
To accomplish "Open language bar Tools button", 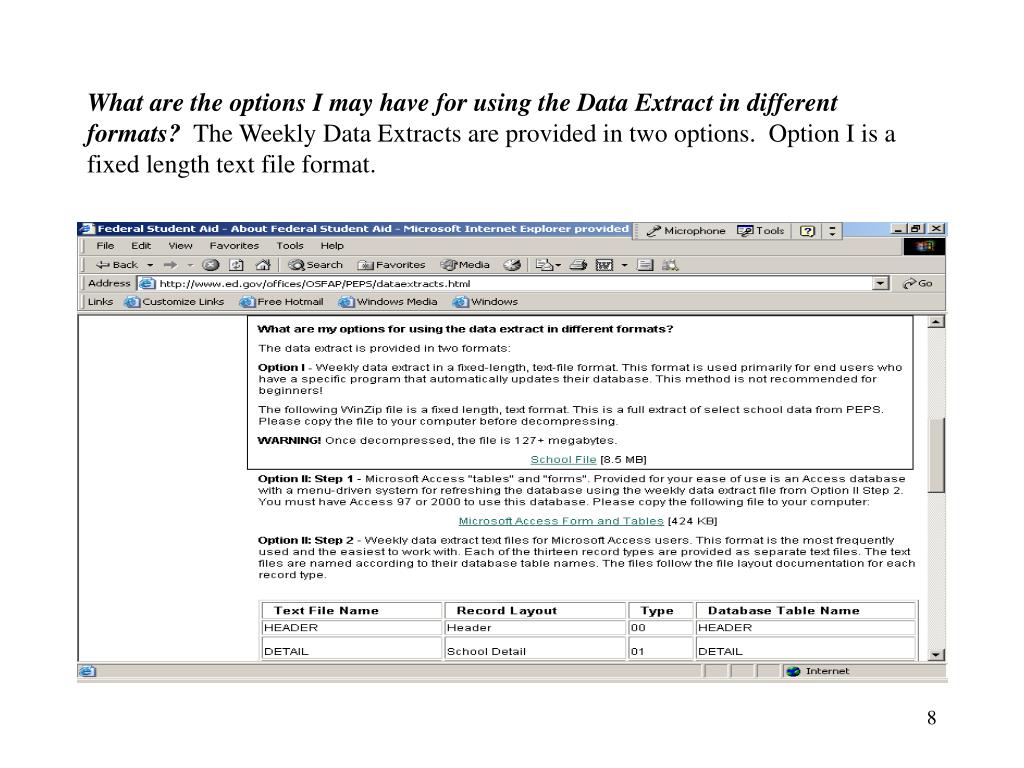I will click(x=760, y=231).
